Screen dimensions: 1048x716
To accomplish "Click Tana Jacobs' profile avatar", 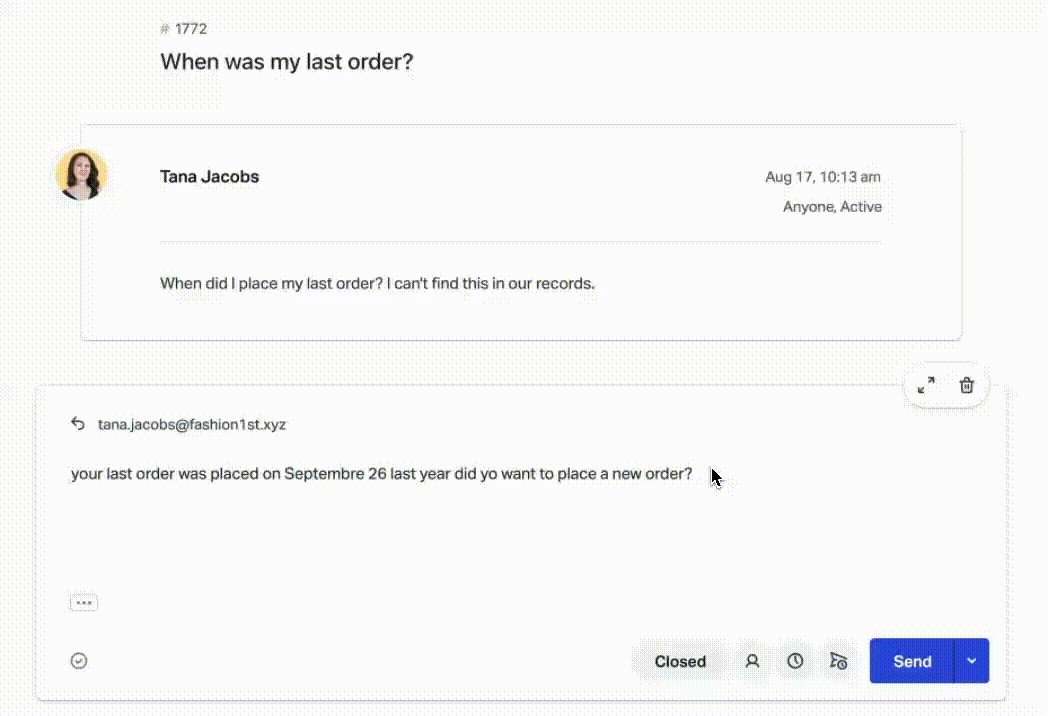I will [82, 174].
